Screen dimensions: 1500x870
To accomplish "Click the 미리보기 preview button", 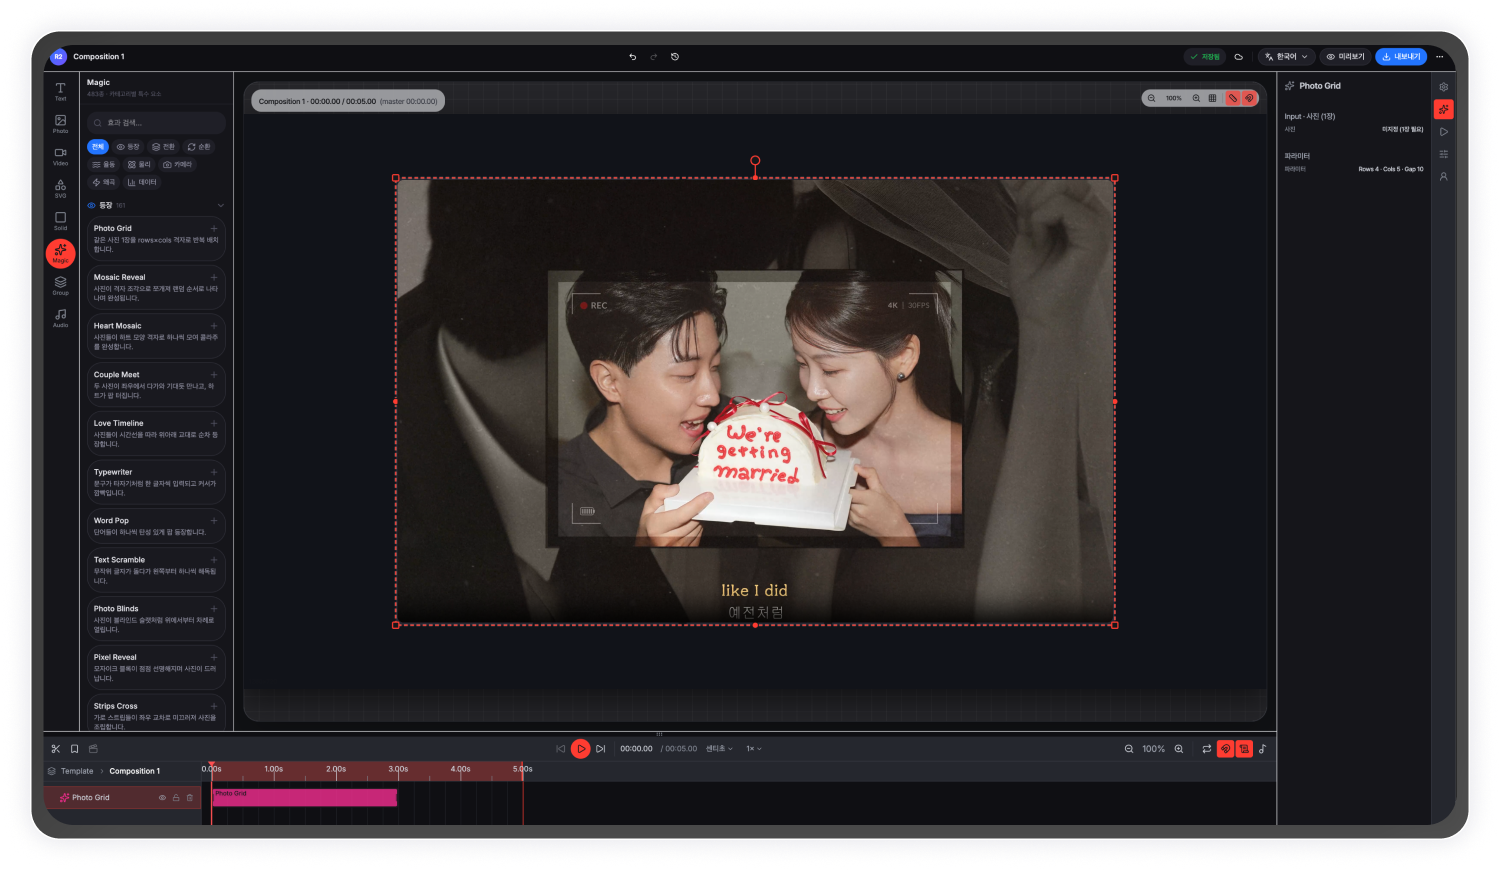I will tap(1344, 57).
